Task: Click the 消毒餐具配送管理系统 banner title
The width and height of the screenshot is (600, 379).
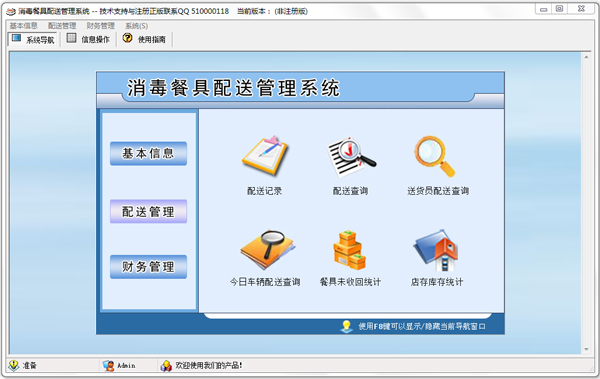Action: coord(233,88)
